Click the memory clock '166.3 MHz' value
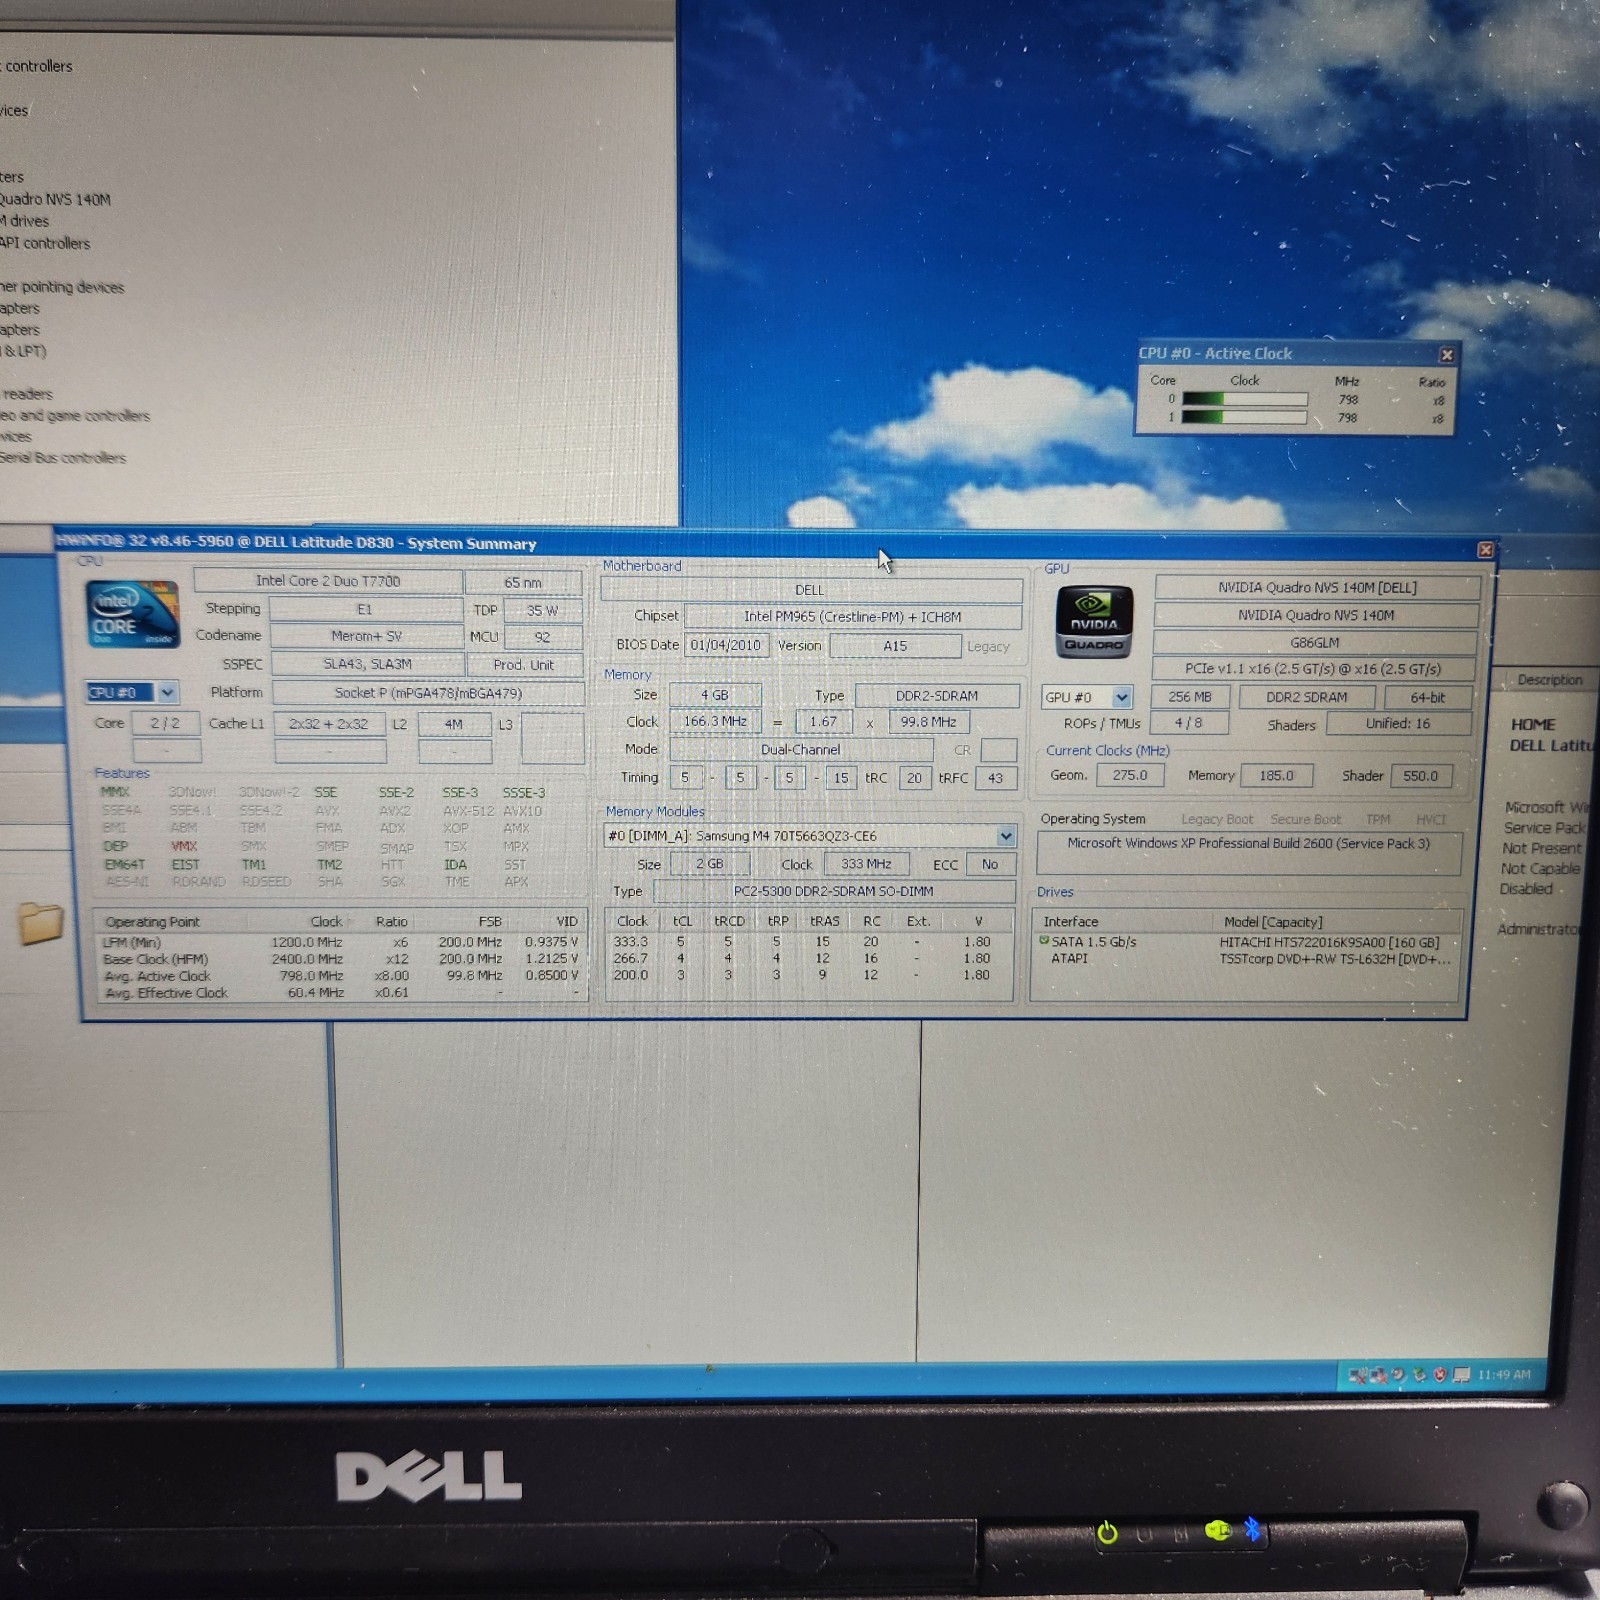The width and height of the screenshot is (1600, 1600). coord(715,721)
